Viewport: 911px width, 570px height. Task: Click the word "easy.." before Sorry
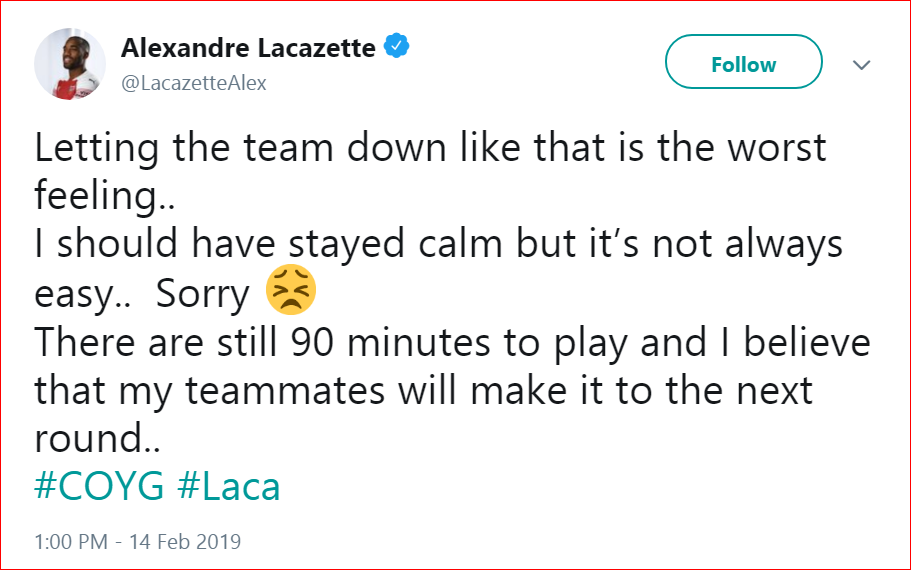pyautogui.click(x=83, y=294)
